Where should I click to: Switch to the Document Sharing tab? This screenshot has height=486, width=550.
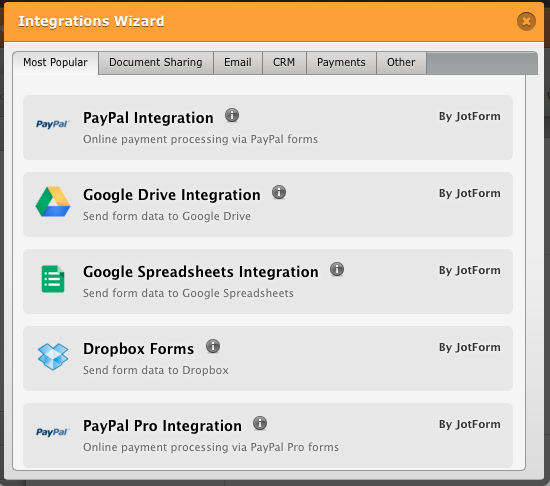click(156, 63)
